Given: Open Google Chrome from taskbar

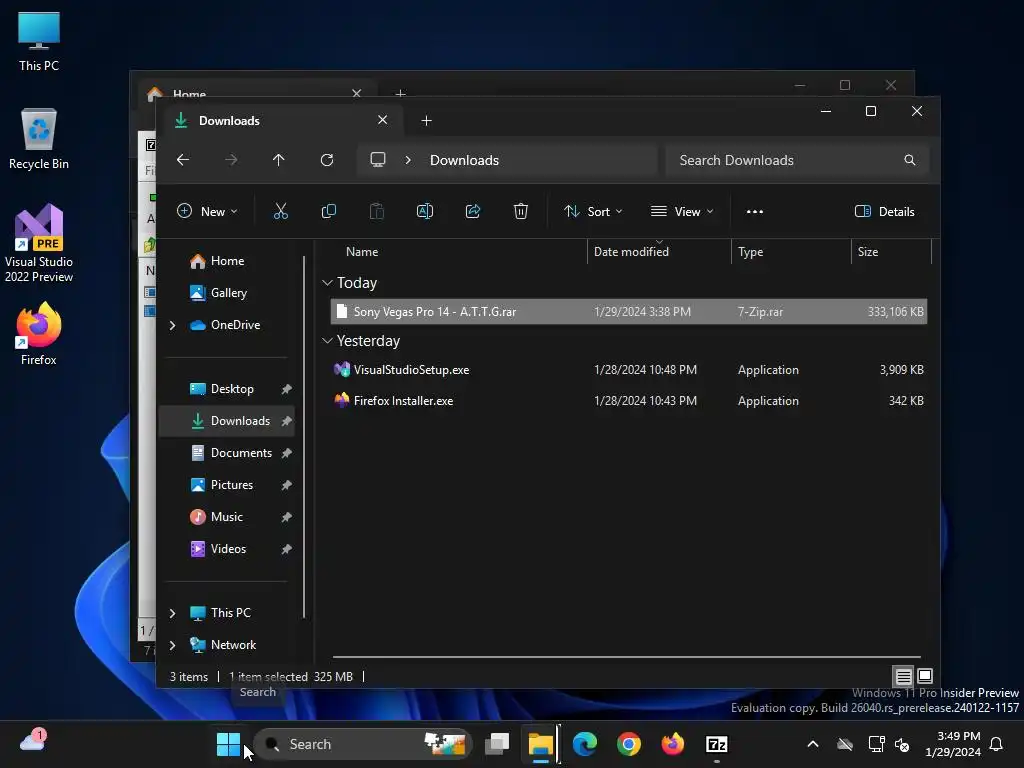Looking at the screenshot, I should 628,744.
